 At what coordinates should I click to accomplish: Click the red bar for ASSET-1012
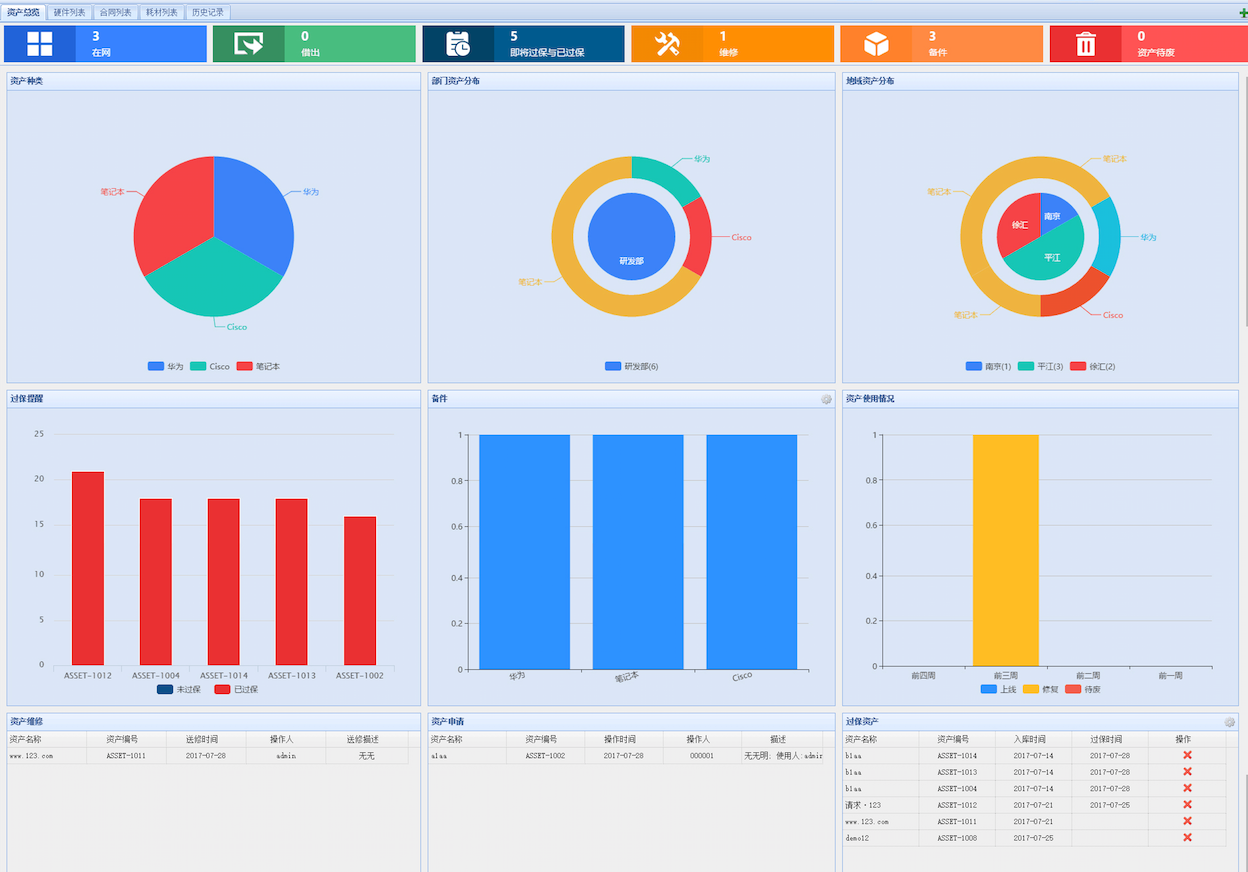88,568
